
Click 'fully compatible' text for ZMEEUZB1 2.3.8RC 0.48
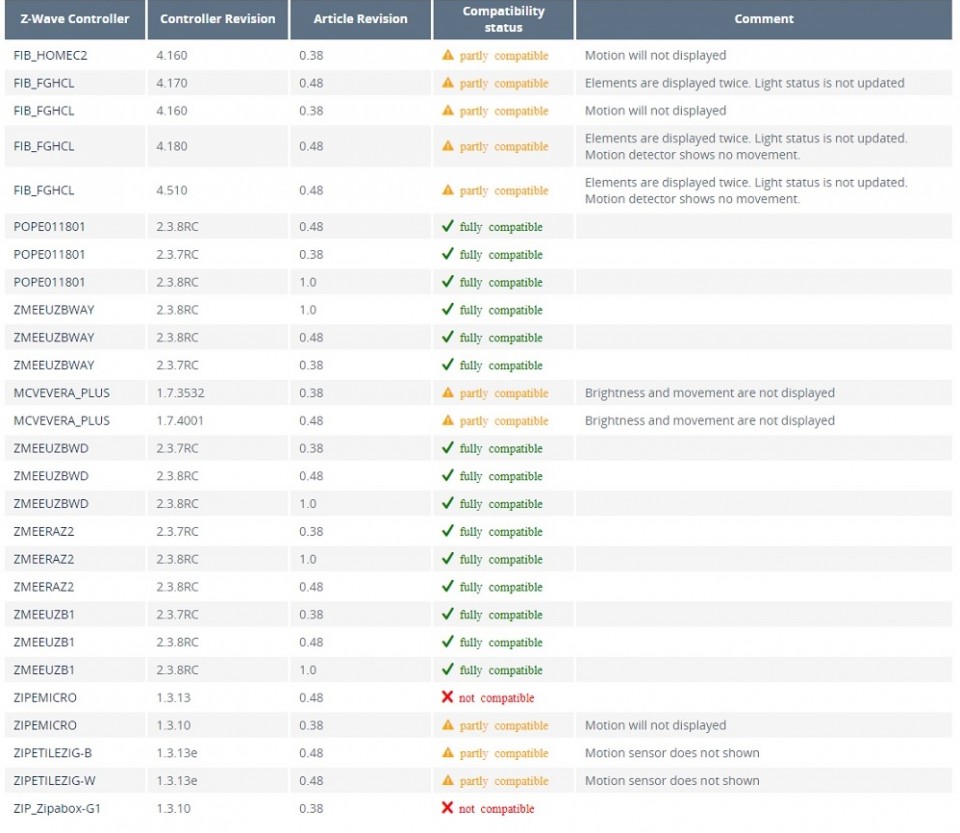[x=501, y=642]
